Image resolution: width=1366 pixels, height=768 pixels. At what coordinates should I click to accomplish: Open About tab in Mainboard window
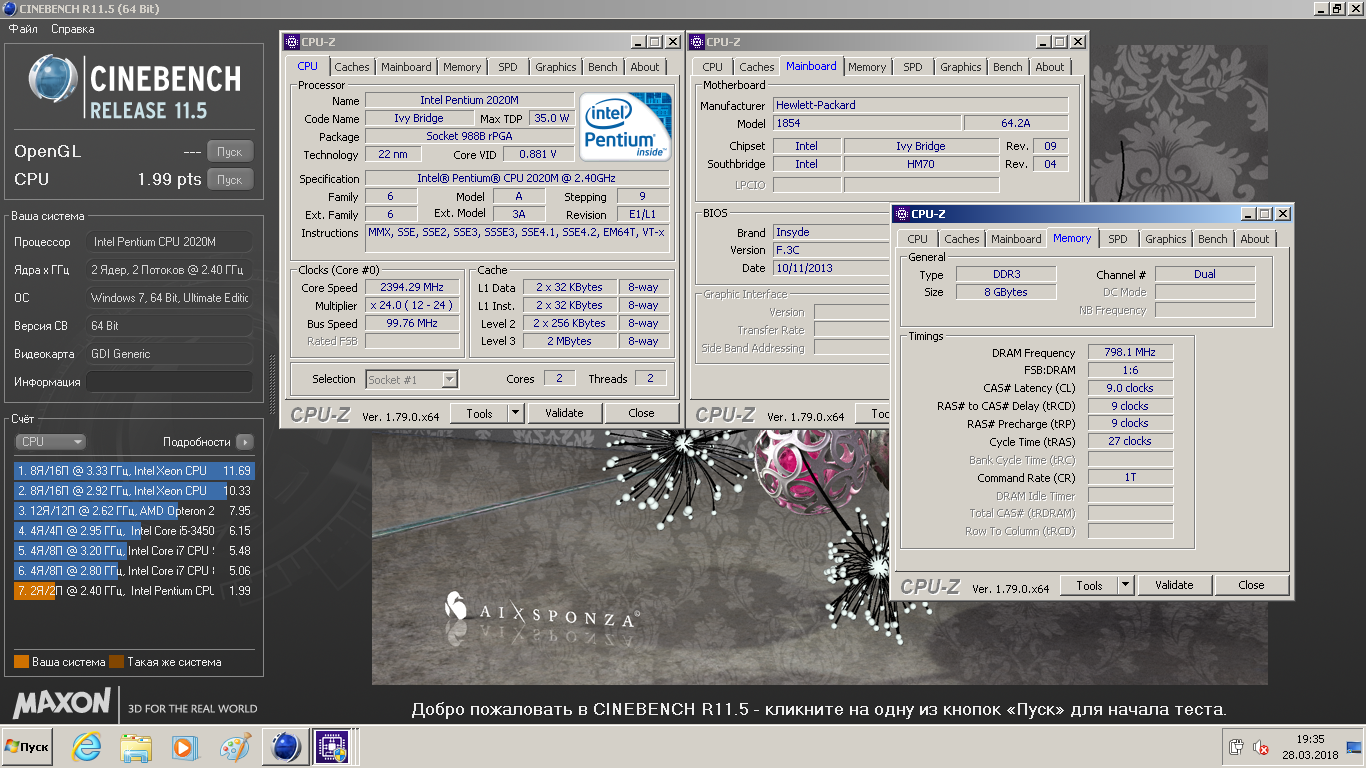[x=1050, y=67]
